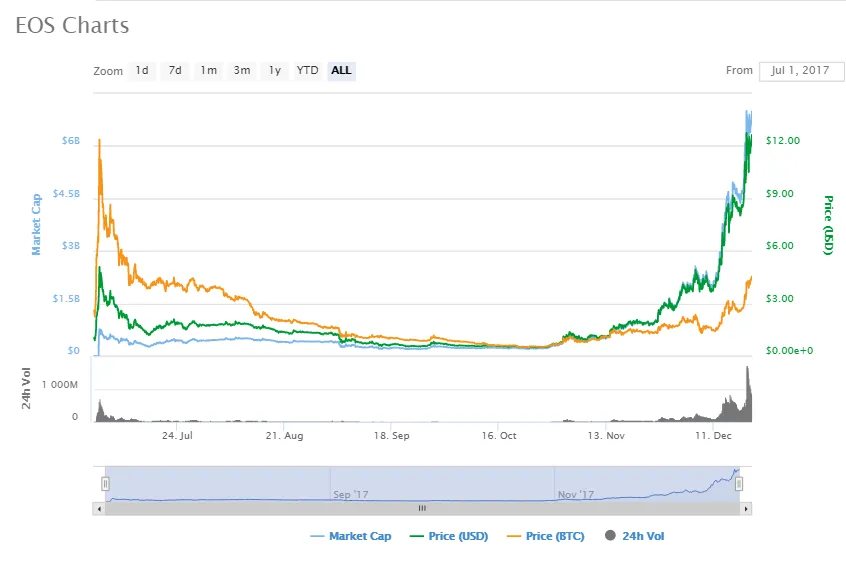Screen dimensions: 846x562
Task: Set zoom range to 1y
Action: (x=275, y=71)
